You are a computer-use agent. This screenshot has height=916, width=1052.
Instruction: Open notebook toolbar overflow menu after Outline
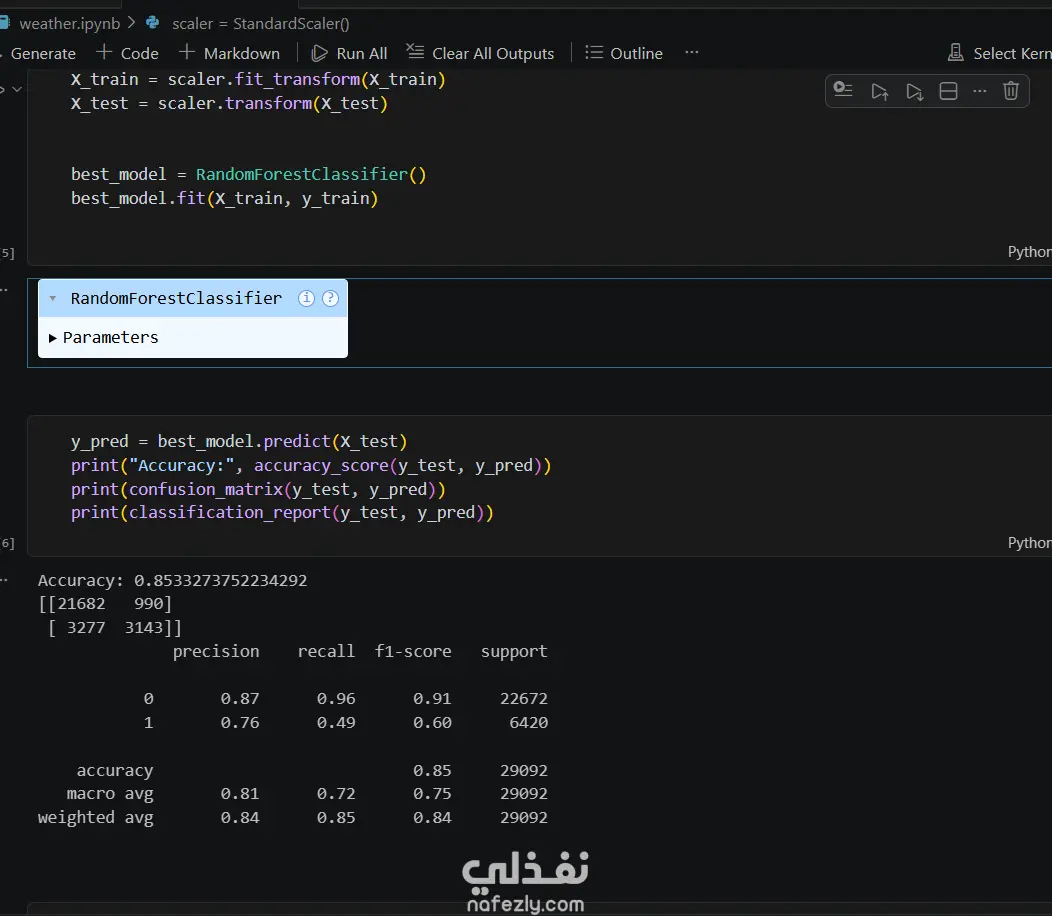click(692, 53)
